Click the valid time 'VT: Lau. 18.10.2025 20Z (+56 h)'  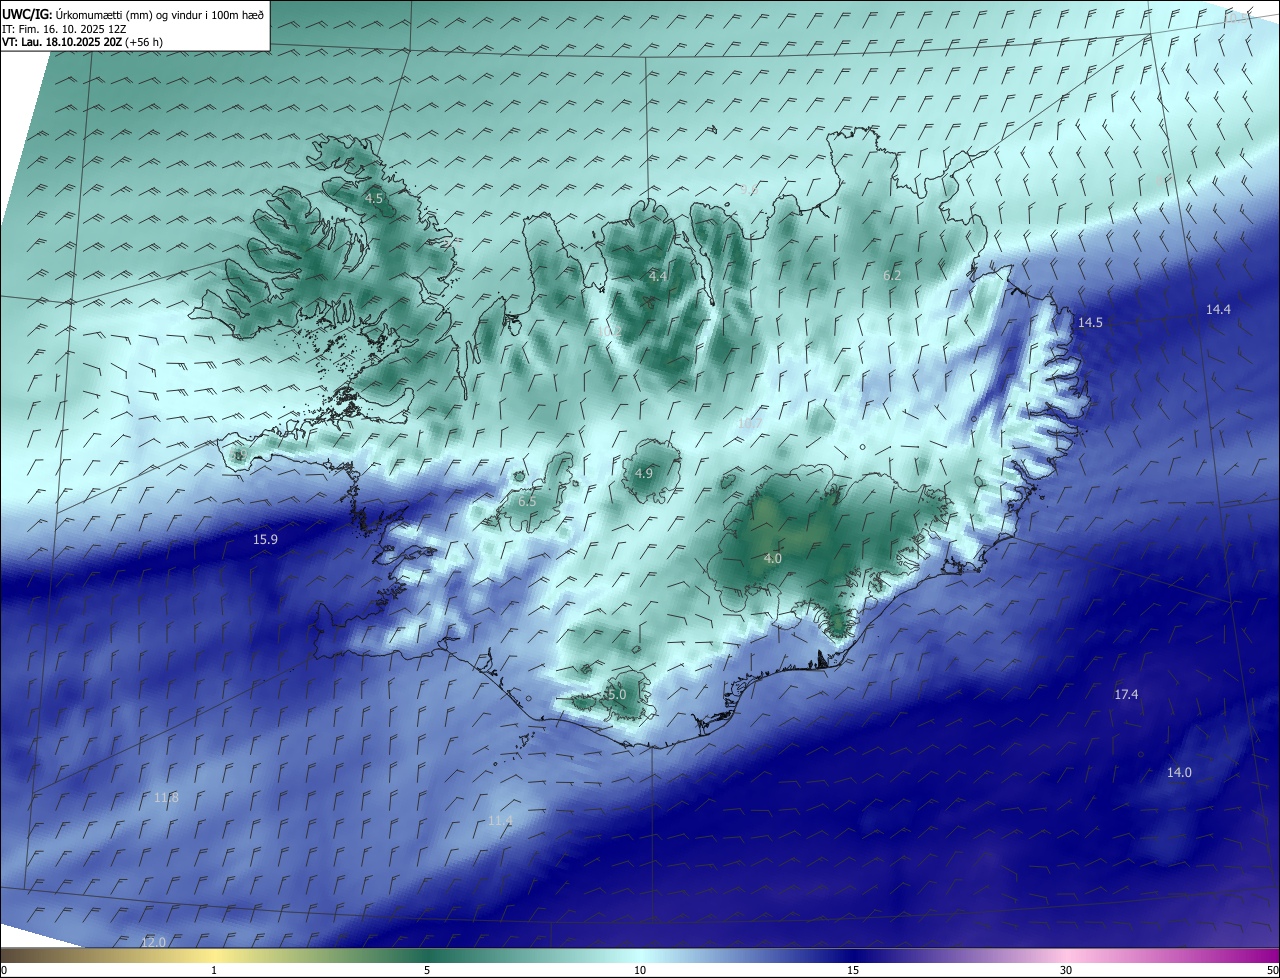point(82,42)
